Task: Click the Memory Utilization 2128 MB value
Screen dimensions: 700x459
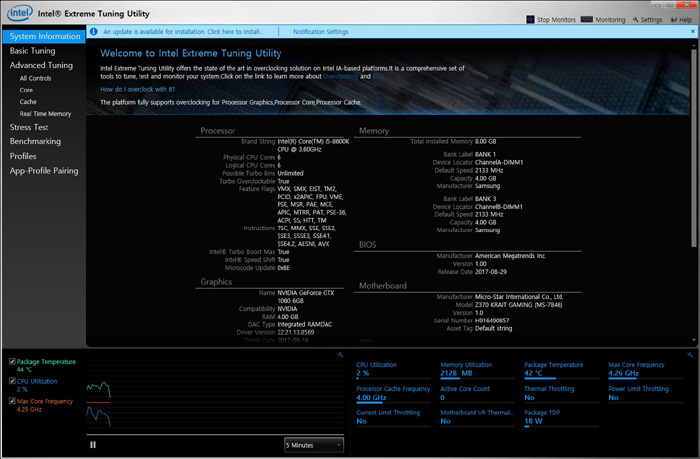Action: (456, 373)
